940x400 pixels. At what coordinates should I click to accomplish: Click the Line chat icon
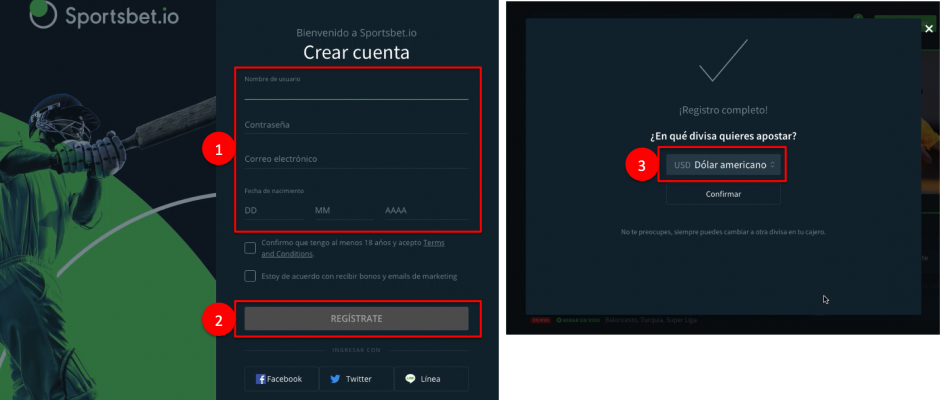click(410, 379)
